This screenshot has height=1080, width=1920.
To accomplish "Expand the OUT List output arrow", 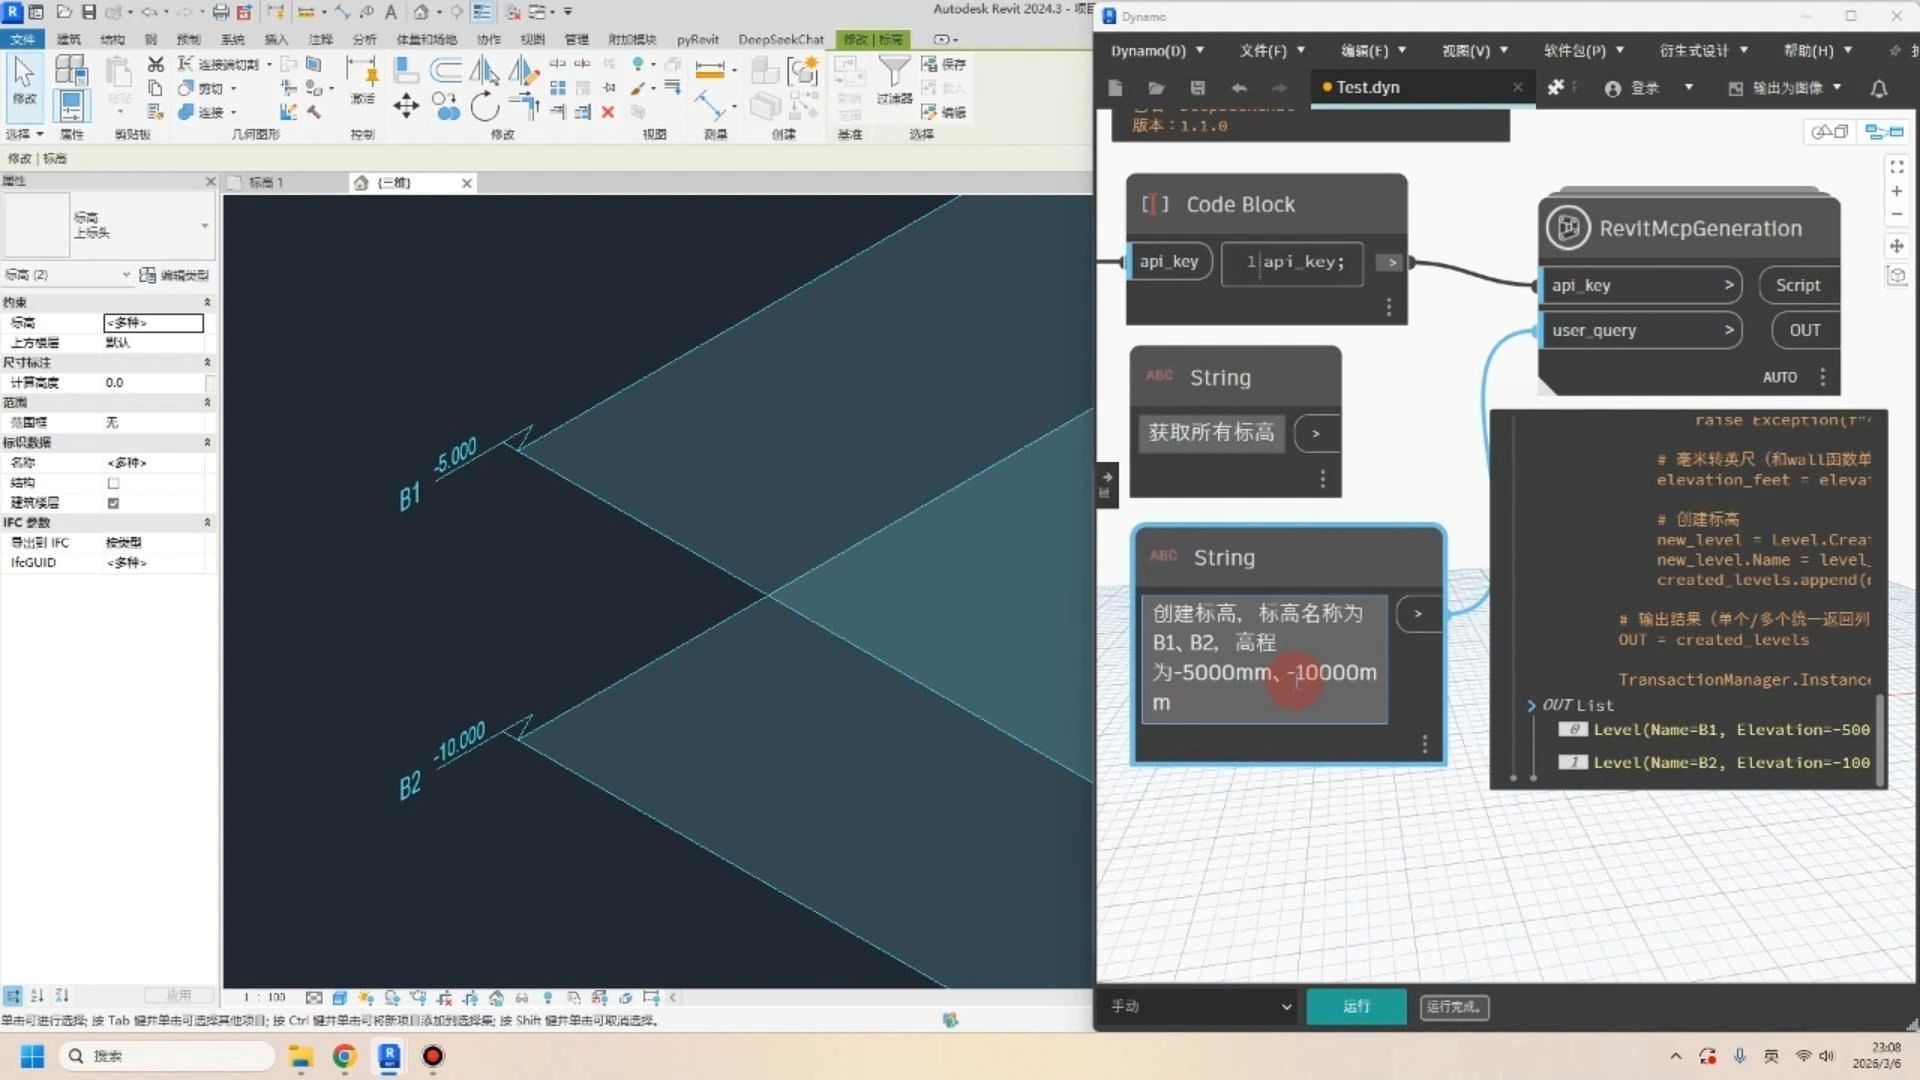I will pos(1531,705).
